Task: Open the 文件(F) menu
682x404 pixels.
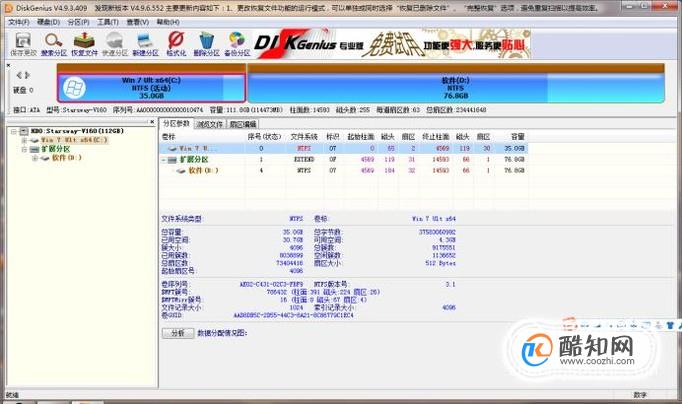Action: click(x=19, y=22)
